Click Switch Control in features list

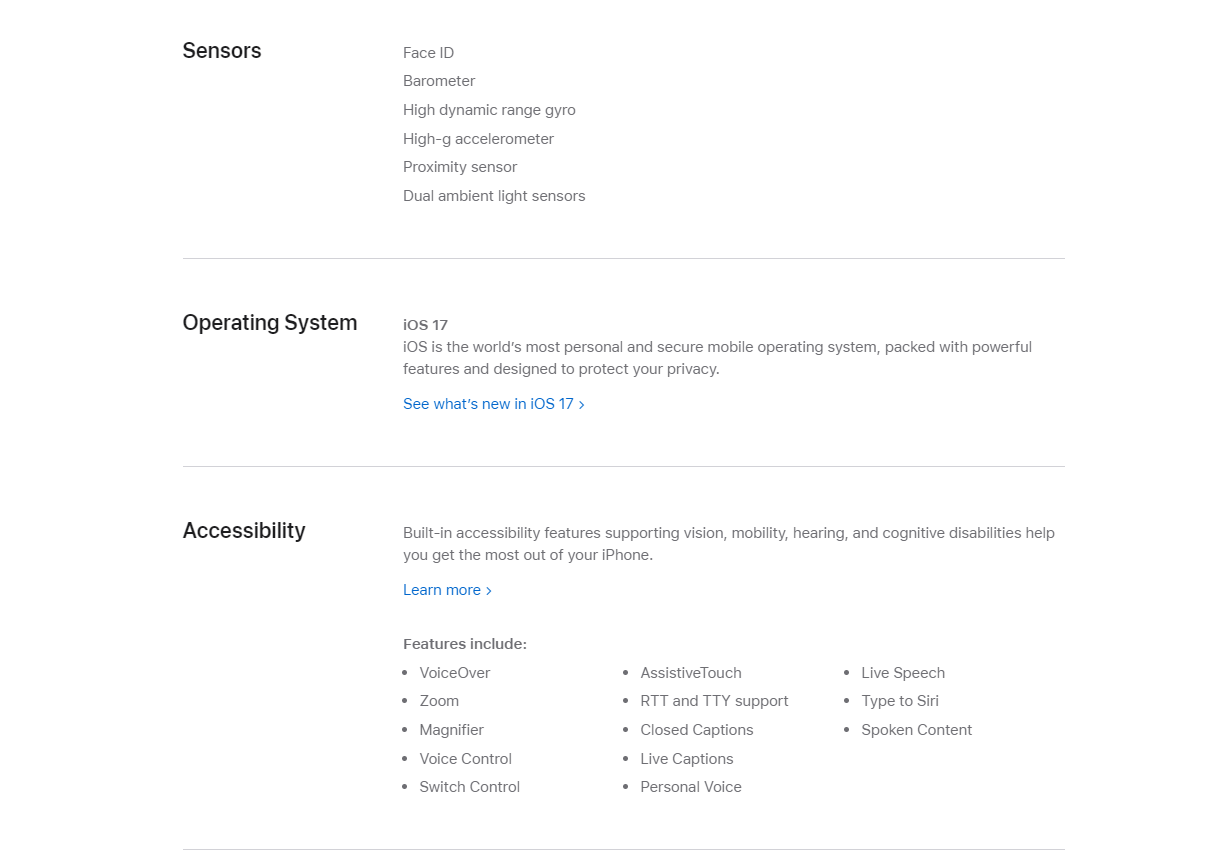click(470, 787)
